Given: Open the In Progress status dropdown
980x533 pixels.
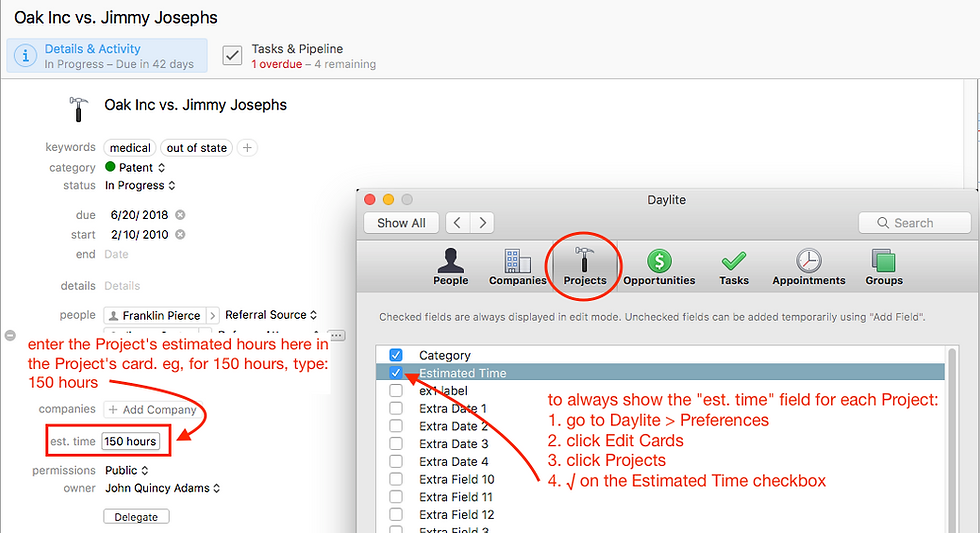Looking at the screenshot, I should coord(140,186).
